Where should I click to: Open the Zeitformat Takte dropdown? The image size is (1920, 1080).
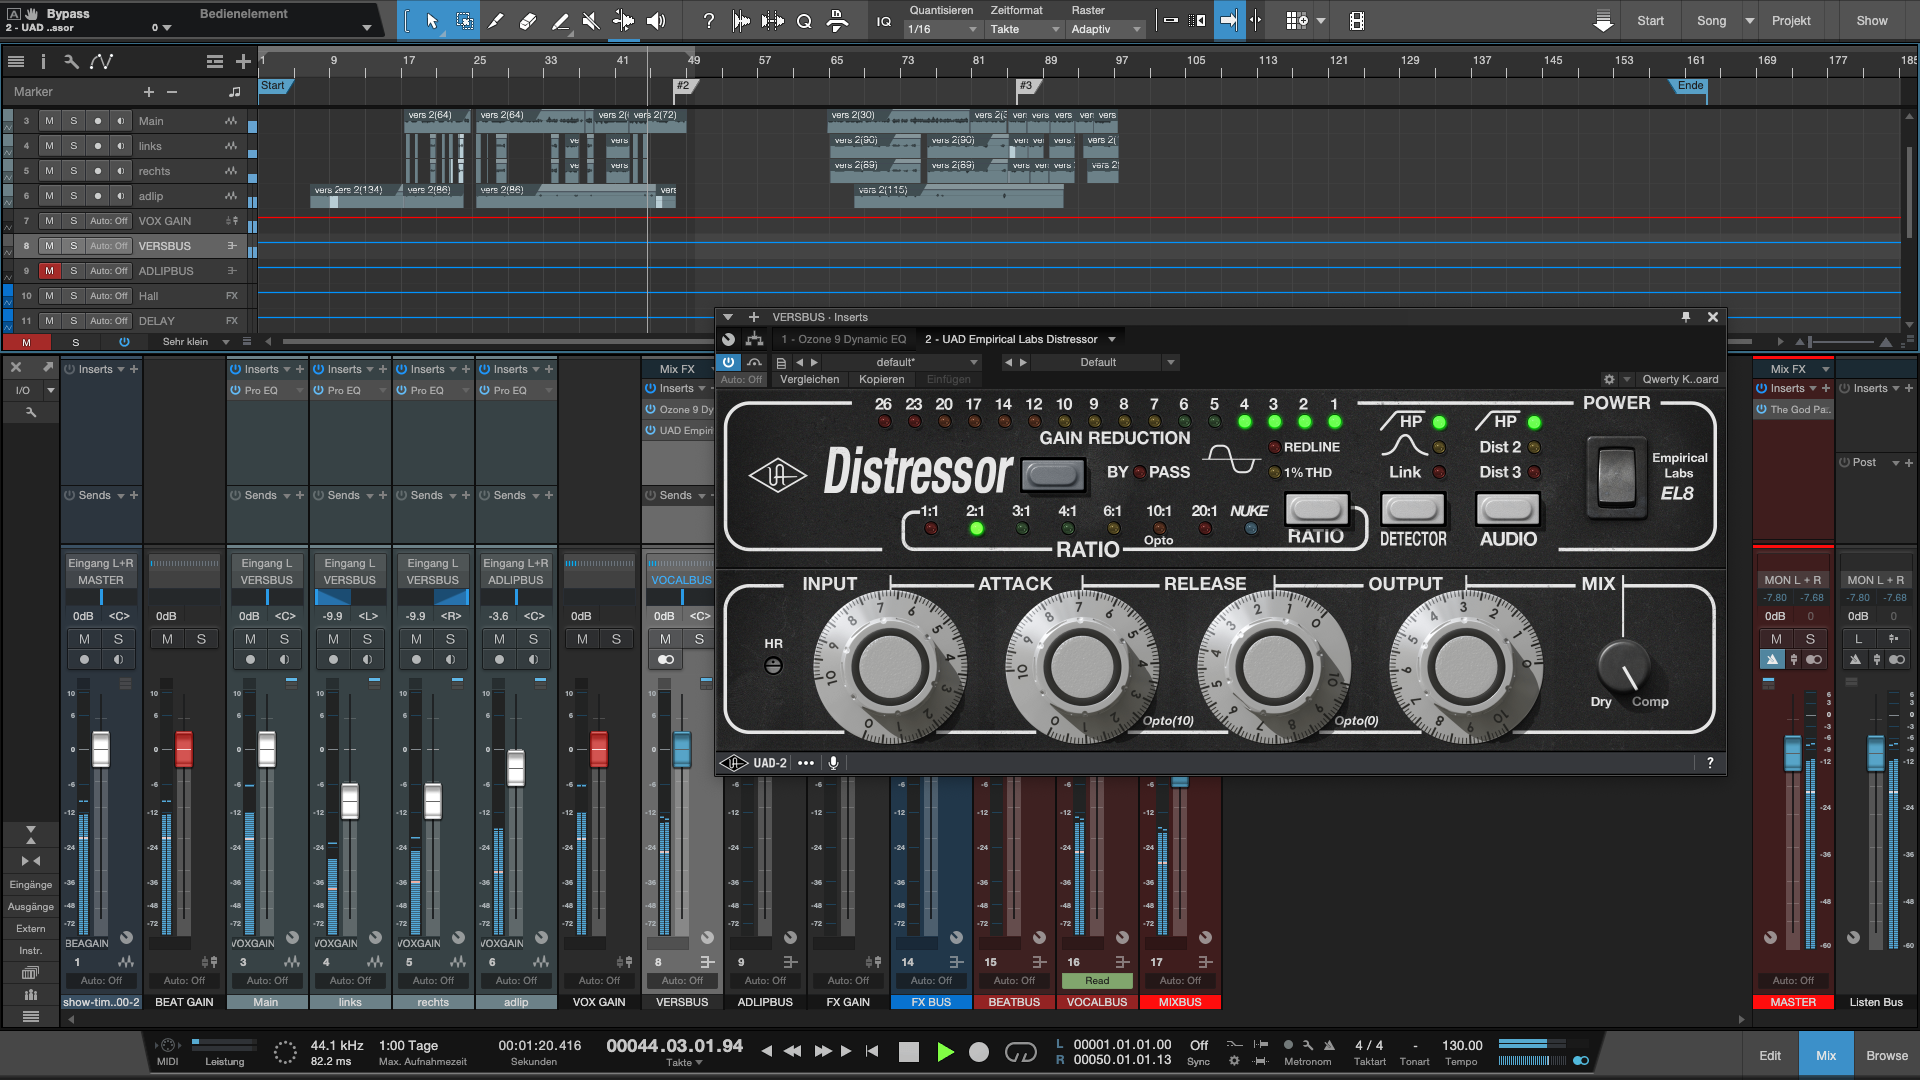click(x=1024, y=29)
